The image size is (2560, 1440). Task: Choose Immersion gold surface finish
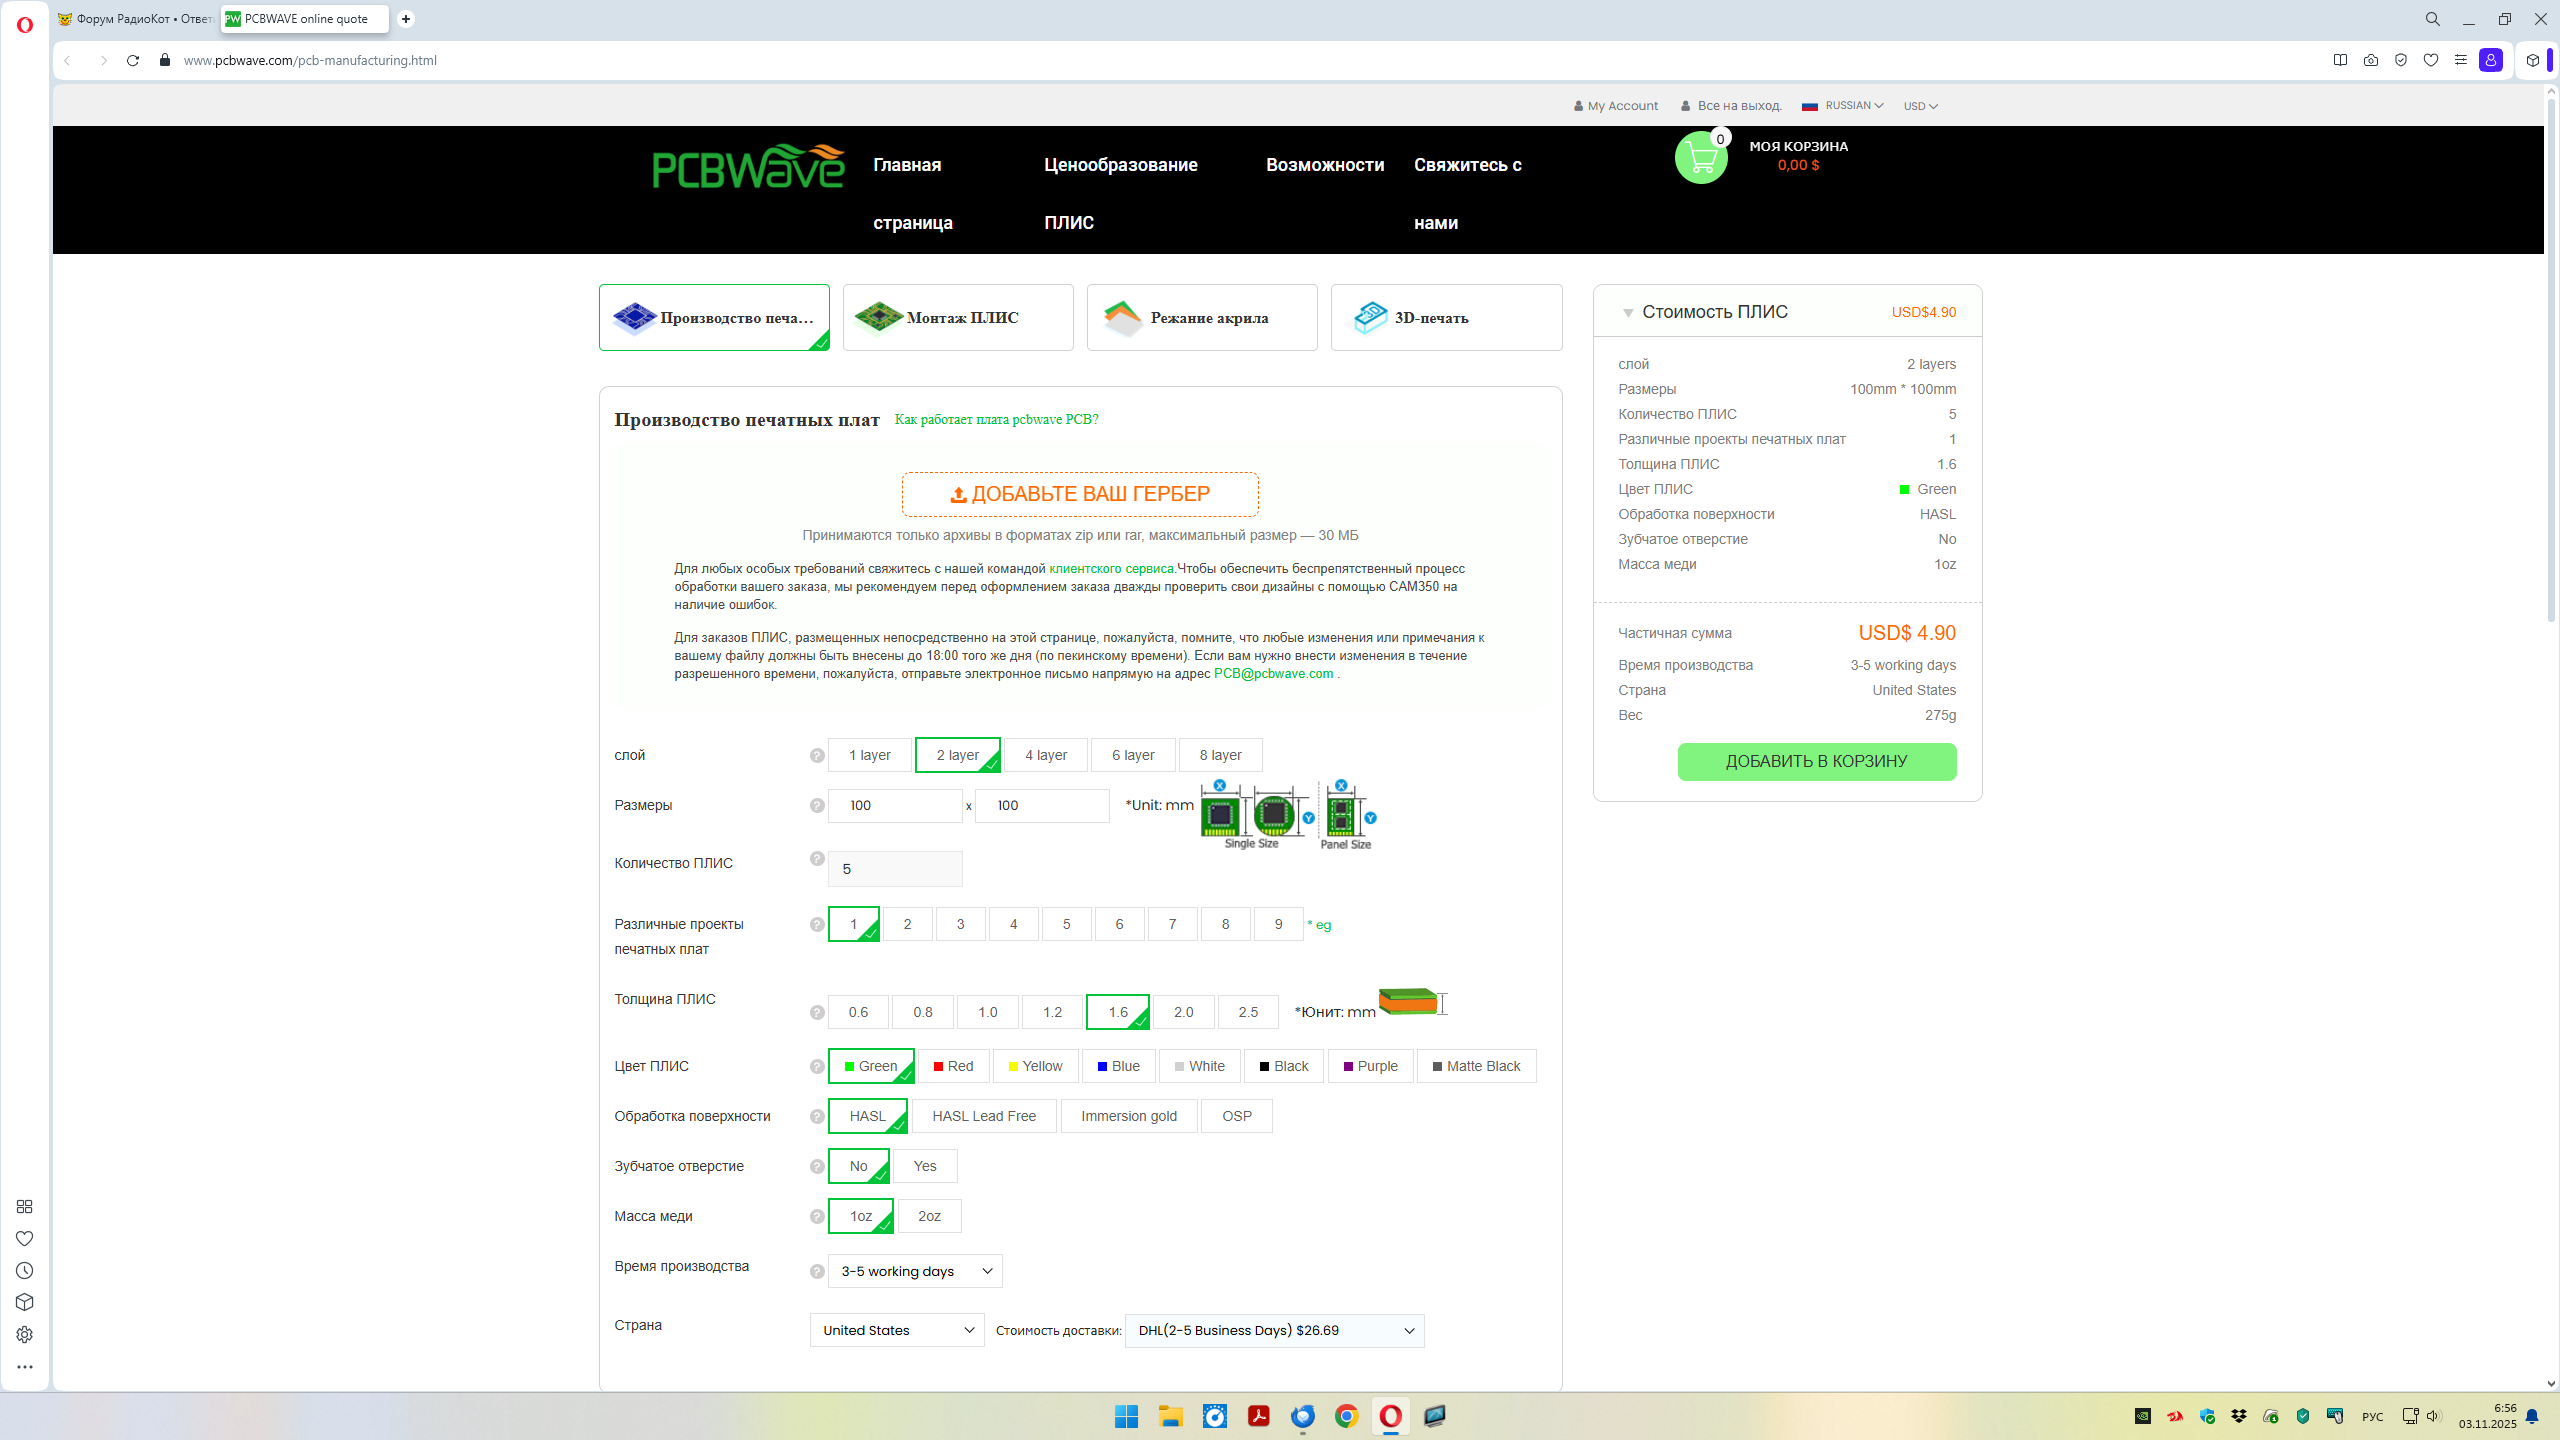(x=1128, y=1116)
